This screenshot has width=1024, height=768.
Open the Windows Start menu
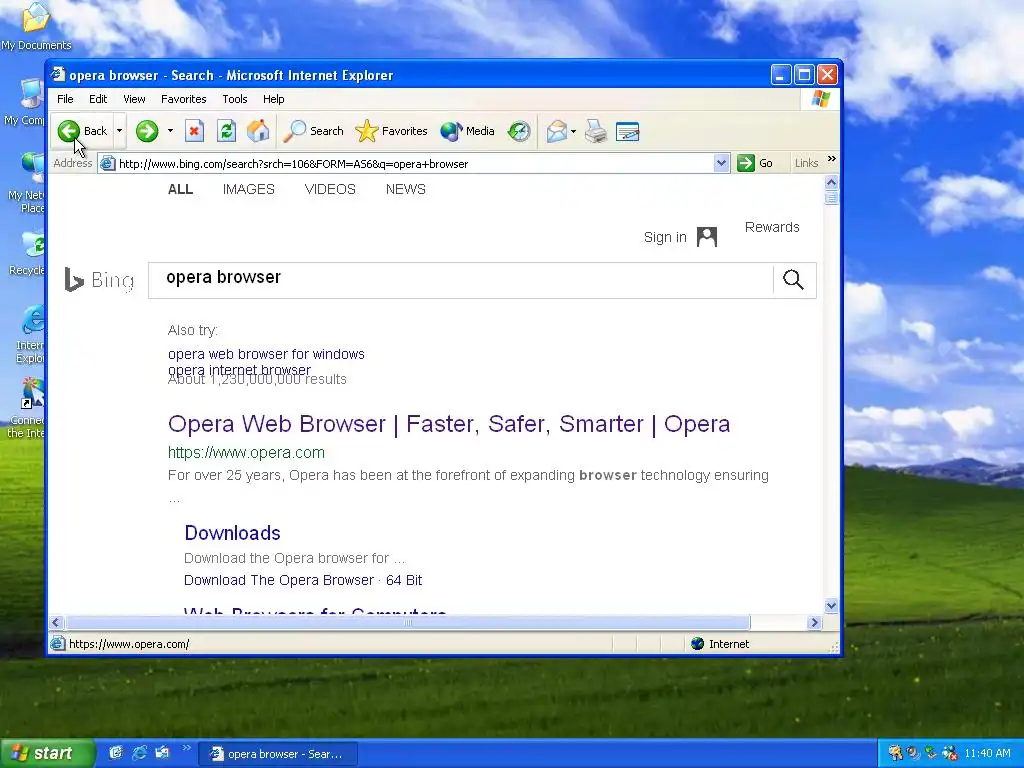[47, 753]
